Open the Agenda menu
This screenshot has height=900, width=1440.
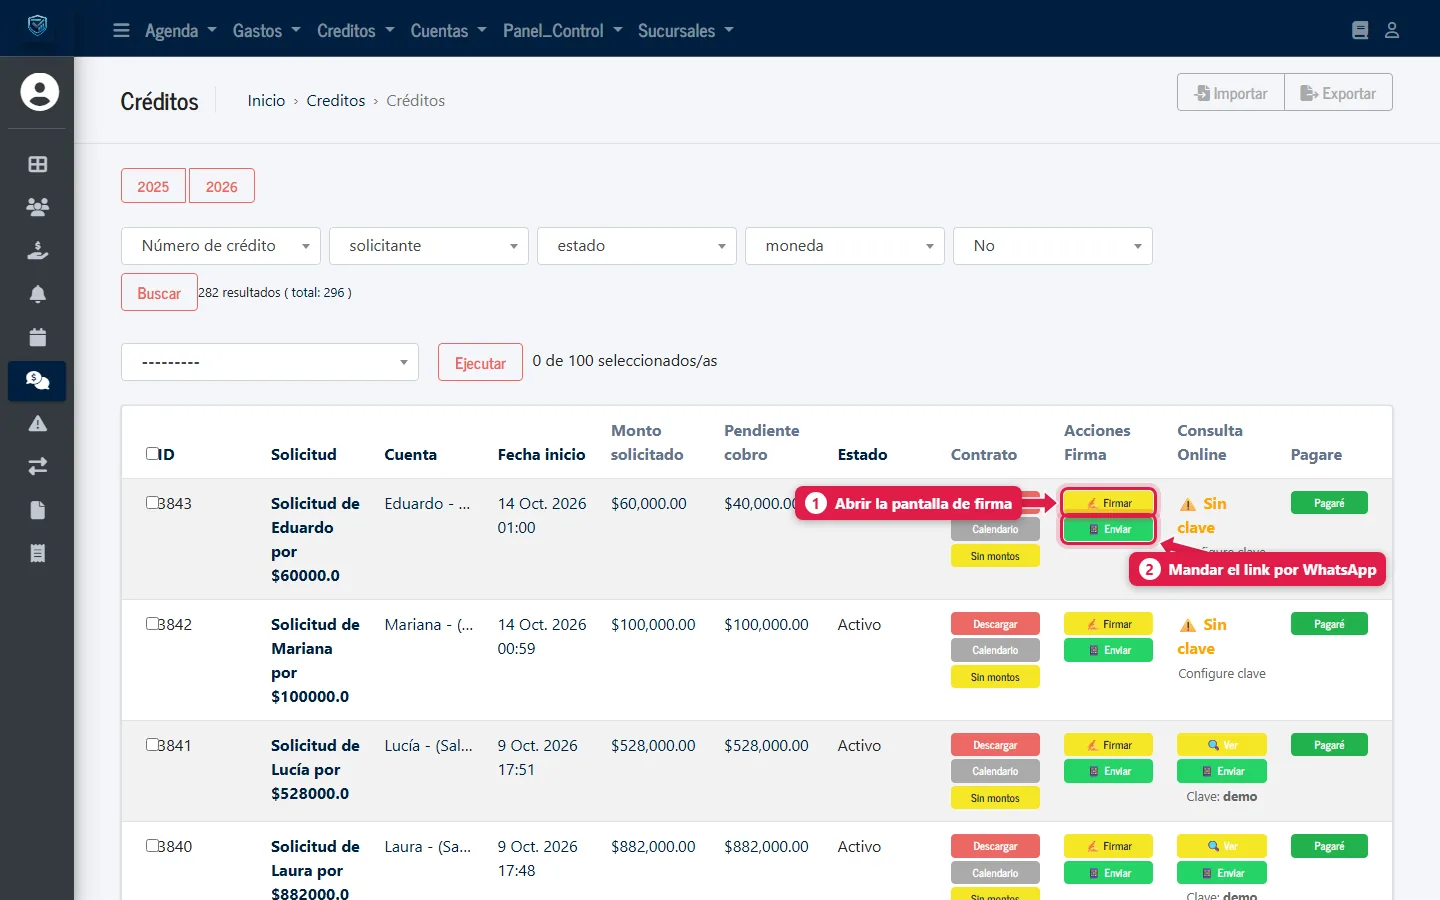[181, 31]
